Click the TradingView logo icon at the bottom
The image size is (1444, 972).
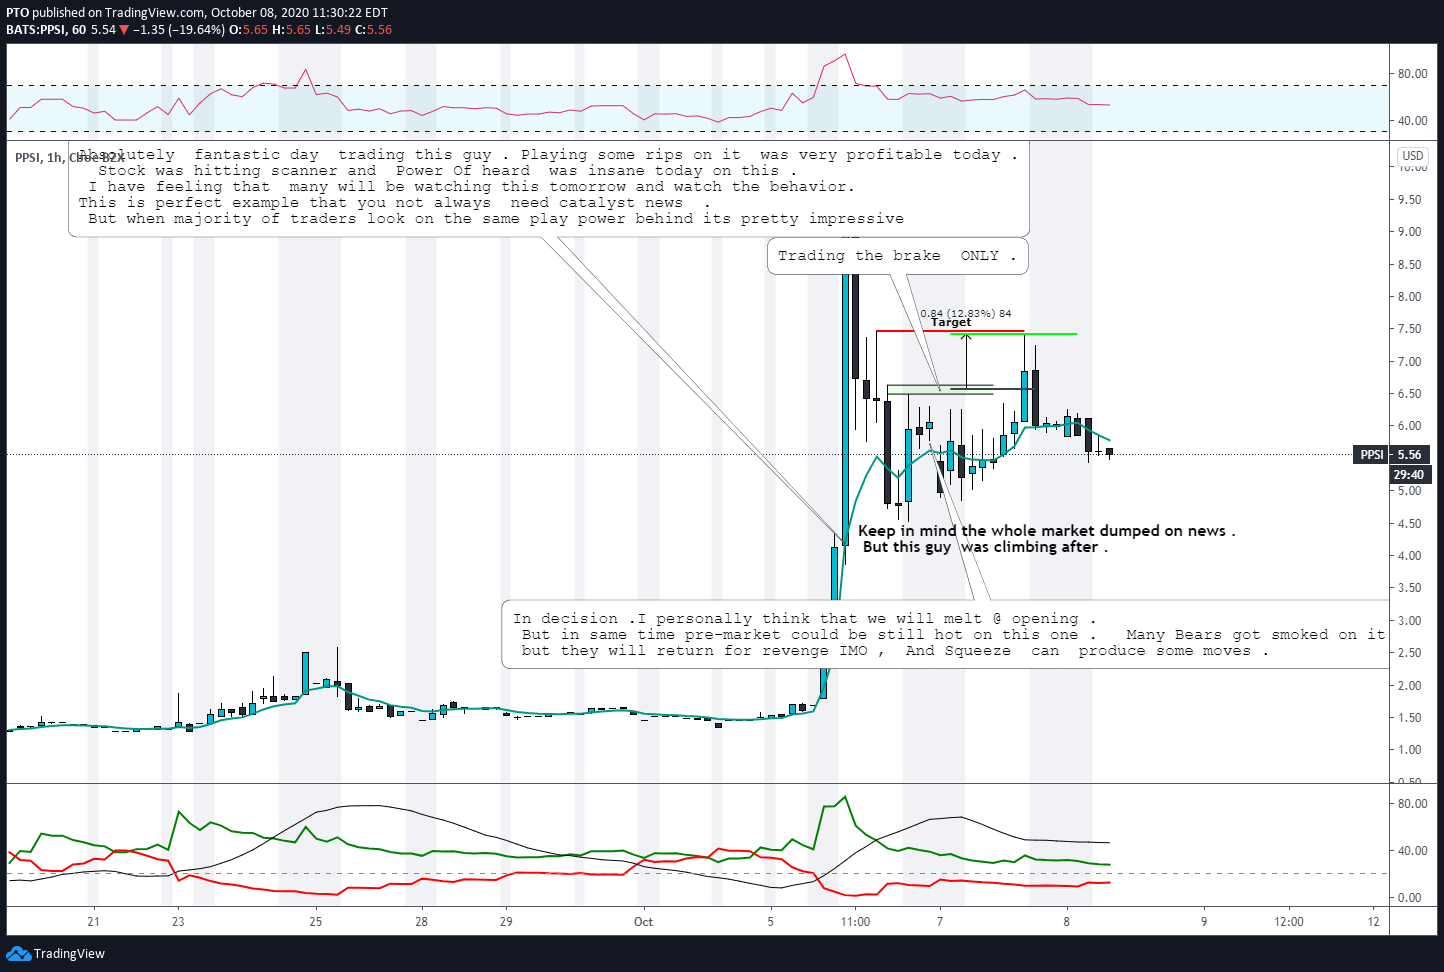pos(18,953)
